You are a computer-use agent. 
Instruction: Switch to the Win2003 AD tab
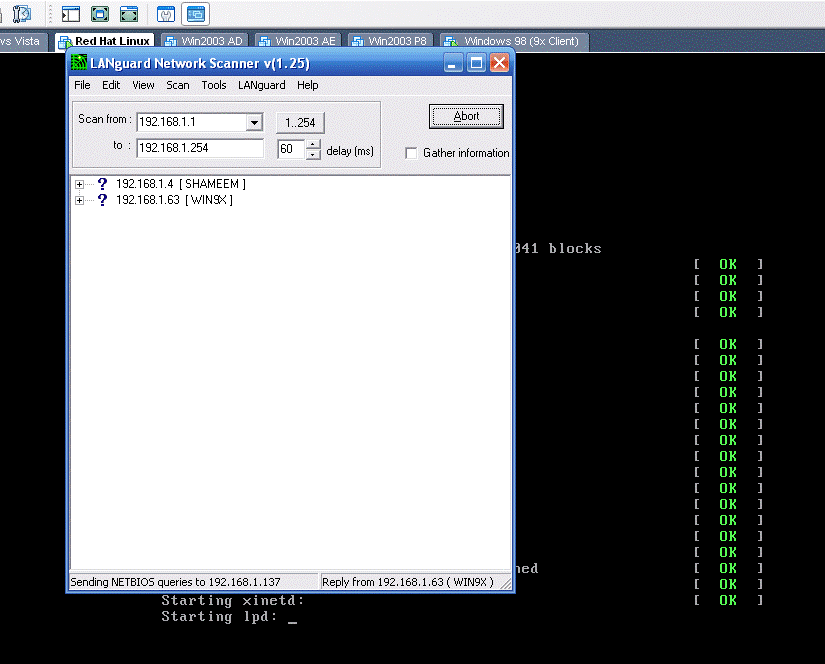coord(205,41)
